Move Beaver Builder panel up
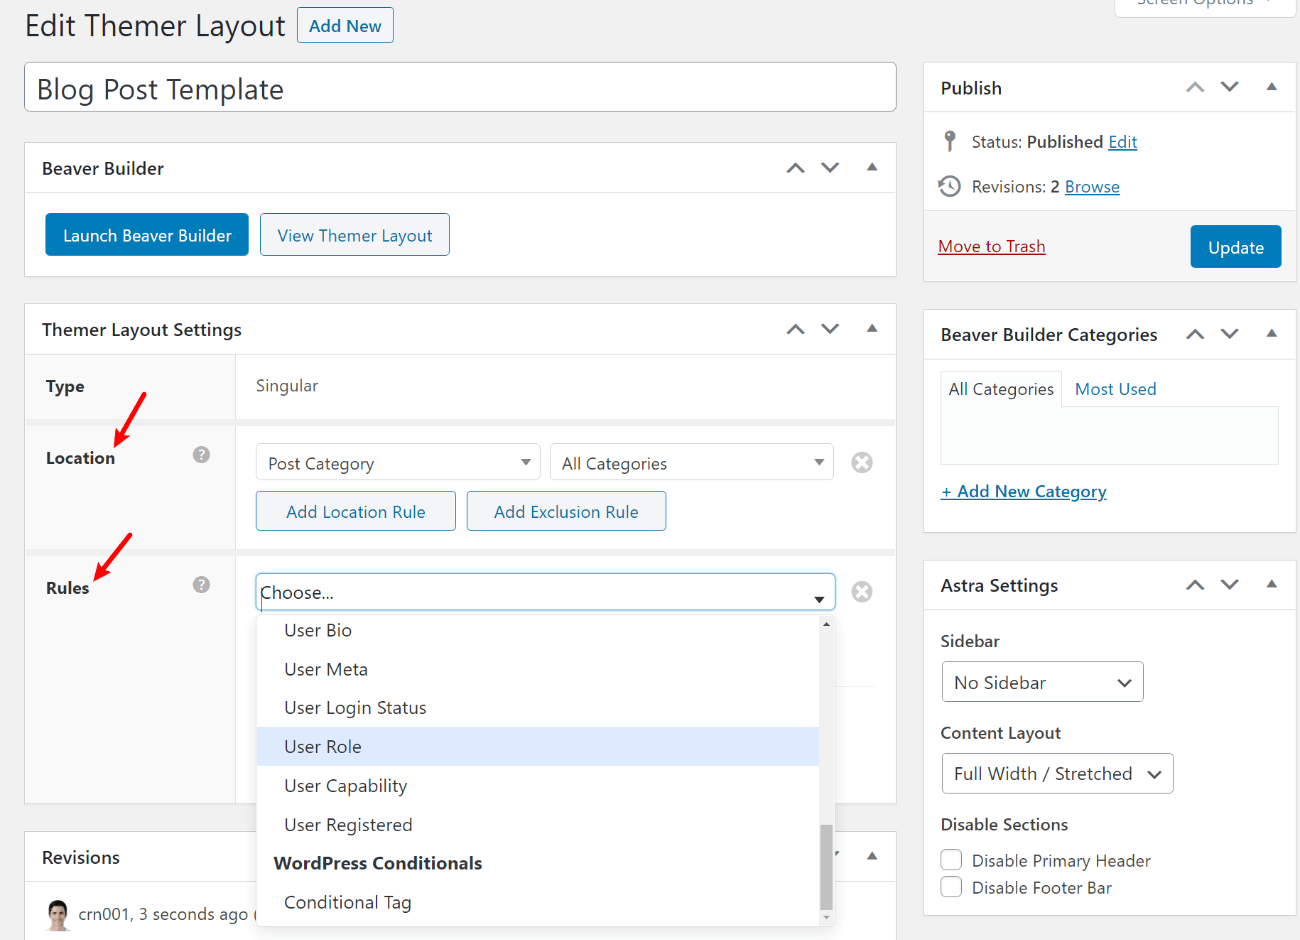1300x940 pixels. [x=796, y=168]
